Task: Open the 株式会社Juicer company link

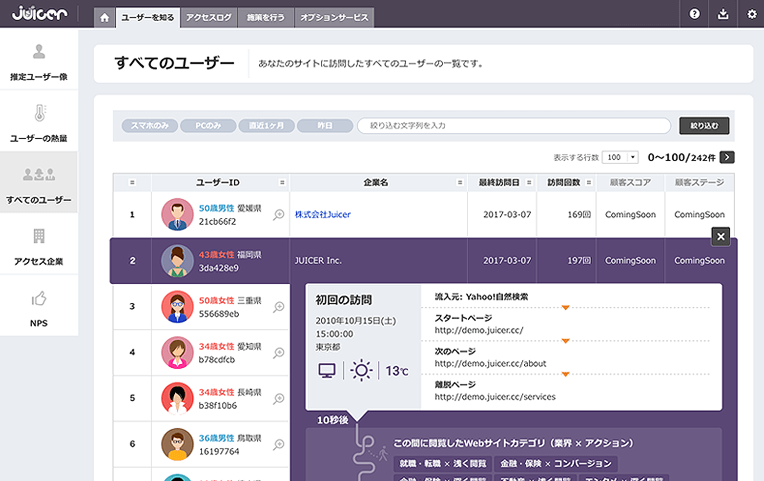Action: click(322, 214)
